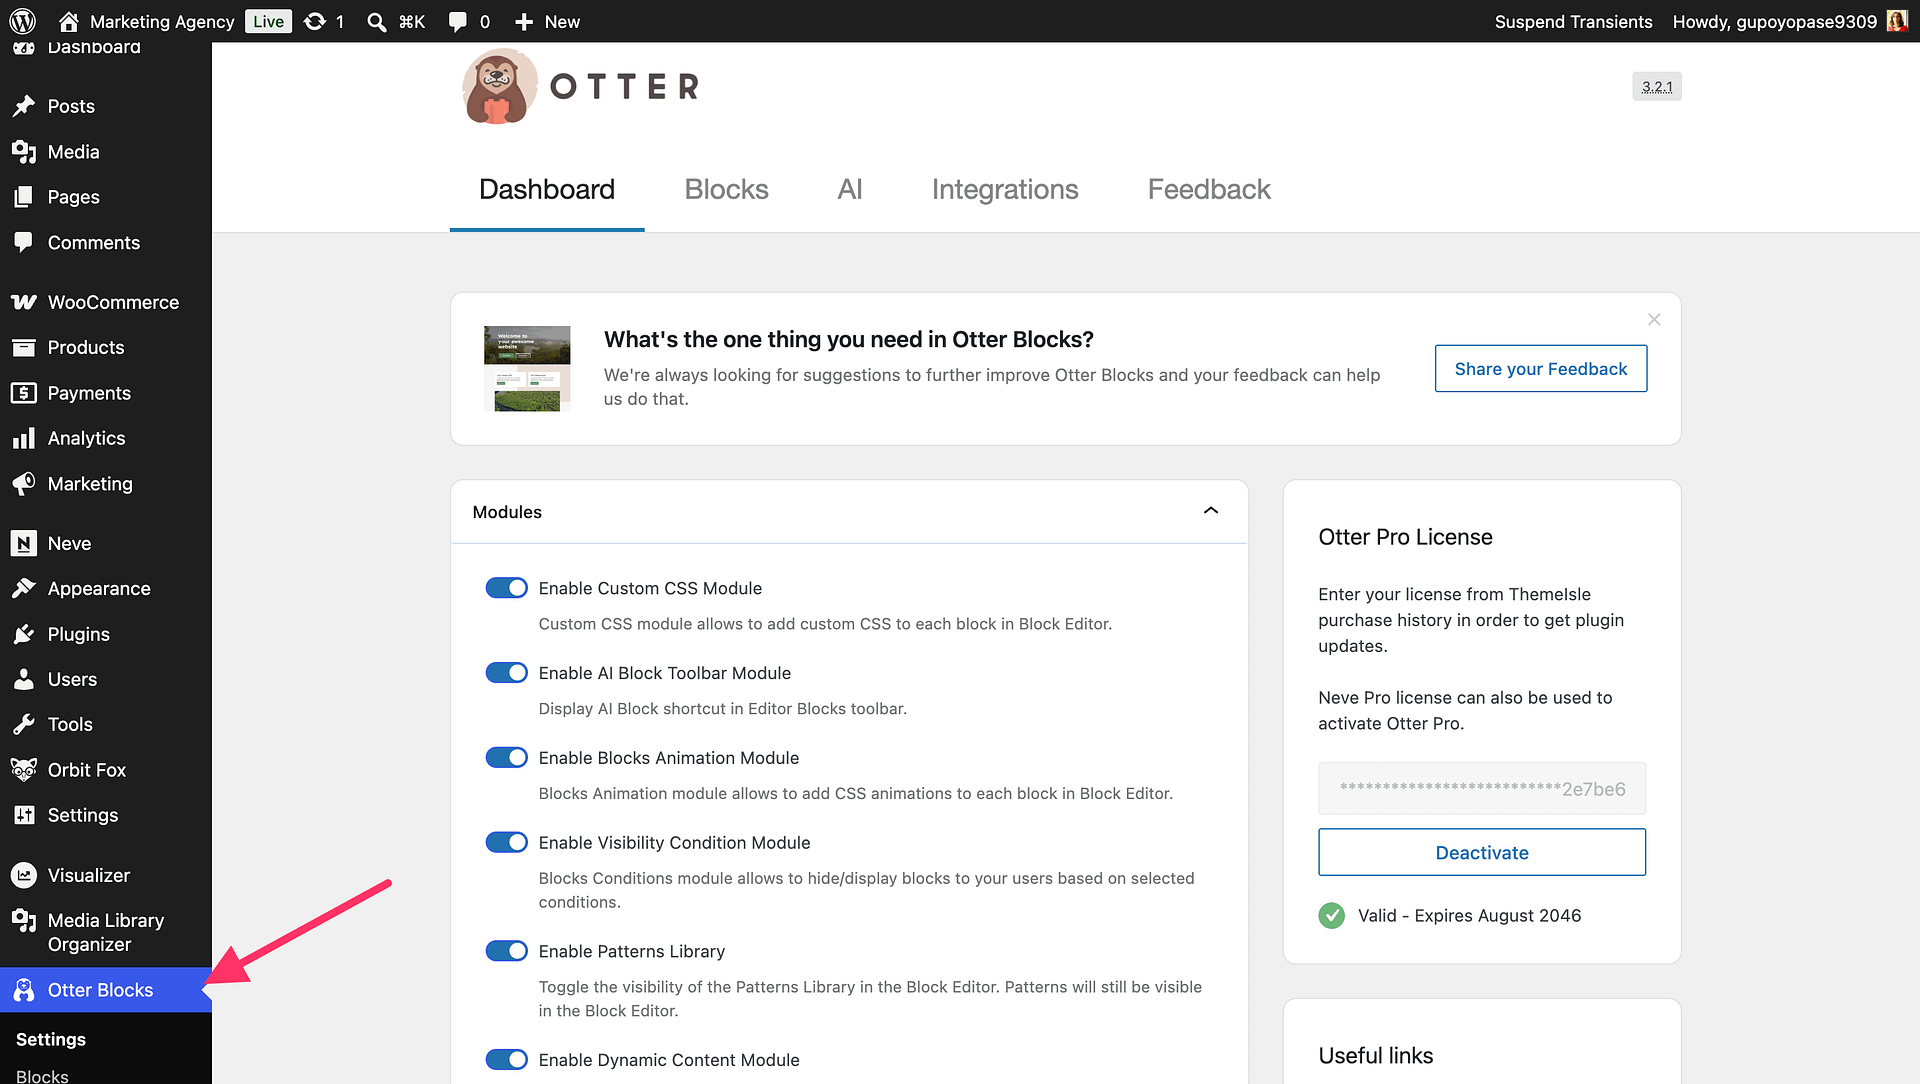The width and height of the screenshot is (1920, 1084).
Task: Click the green valid license checkmark
Action: [x=1332, y=916]
